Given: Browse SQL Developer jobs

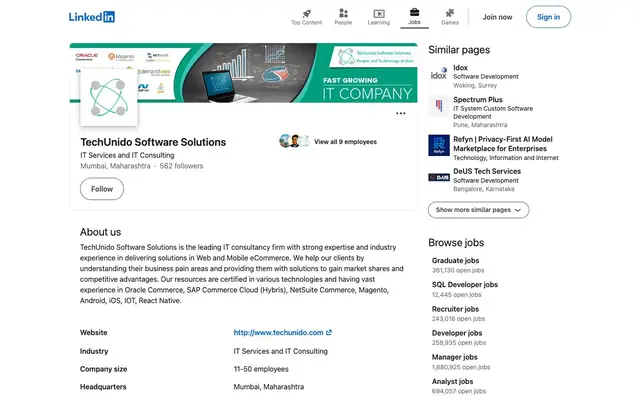Looking at the screenshot, I should point(465,284).
